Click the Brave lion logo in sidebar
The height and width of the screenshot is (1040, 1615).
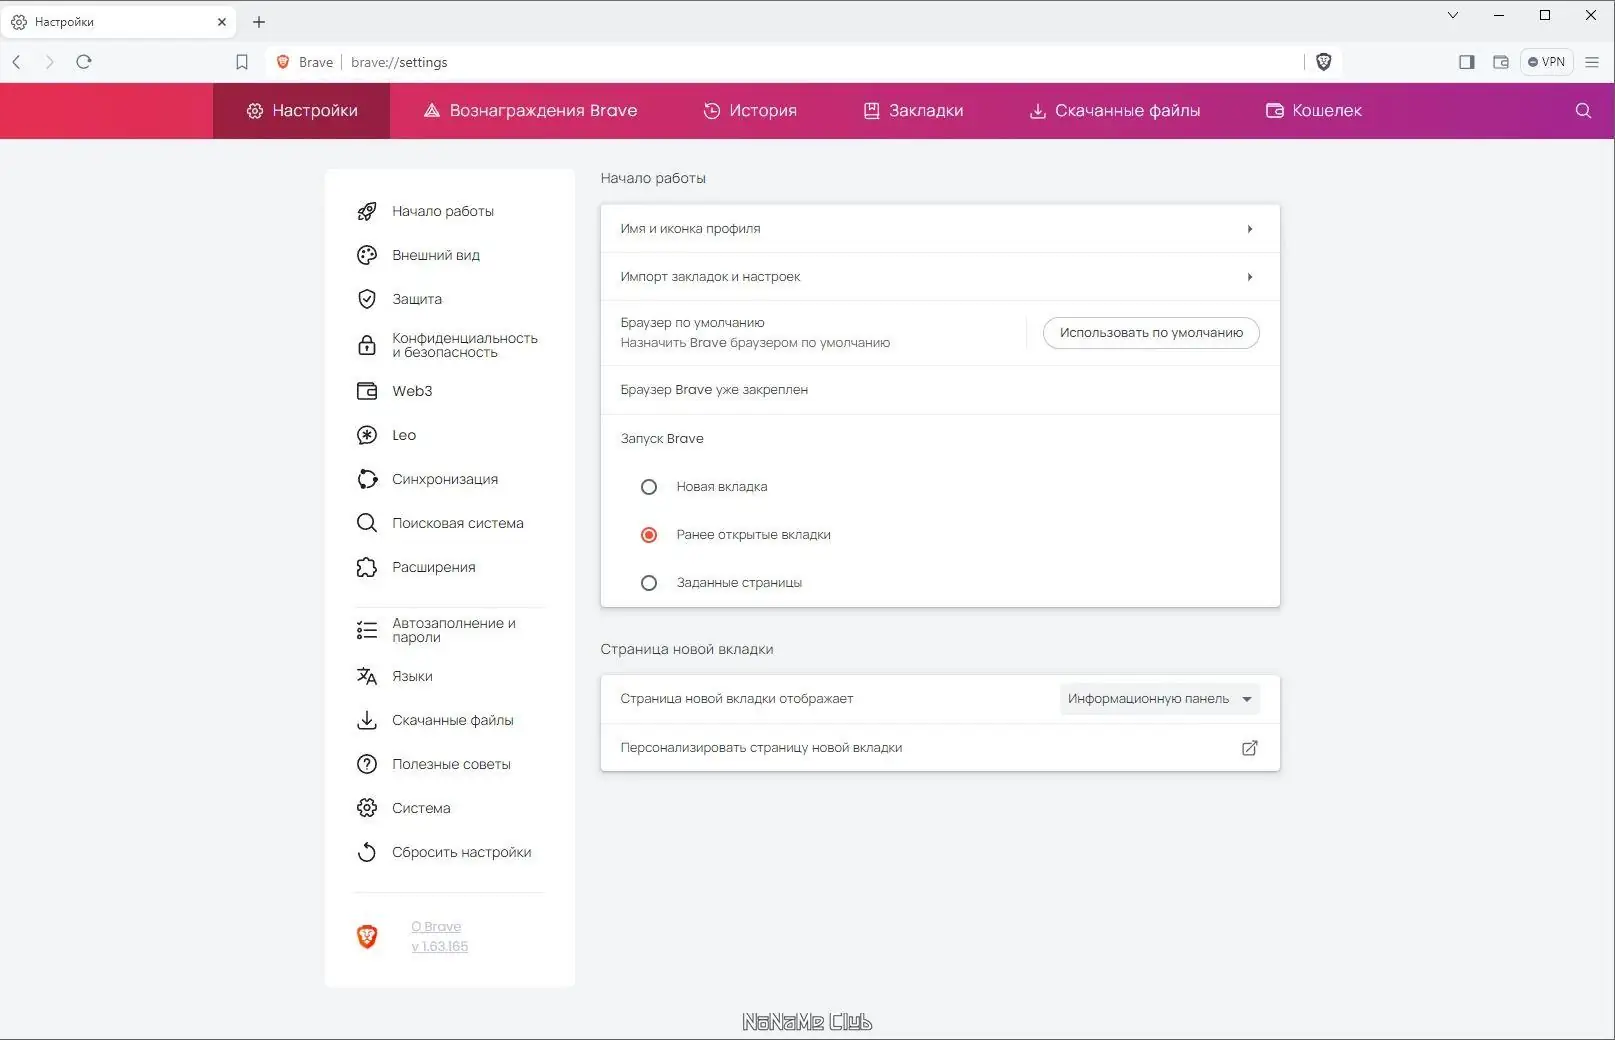367,936
